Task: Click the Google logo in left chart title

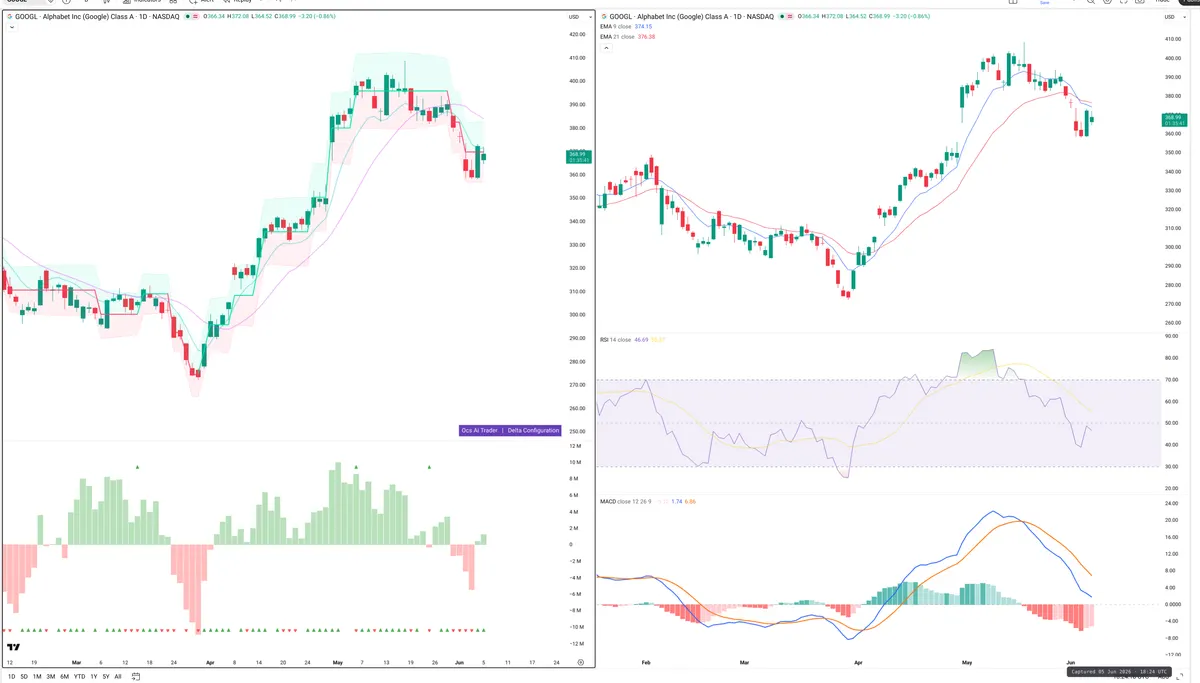Action: point(10,17)
